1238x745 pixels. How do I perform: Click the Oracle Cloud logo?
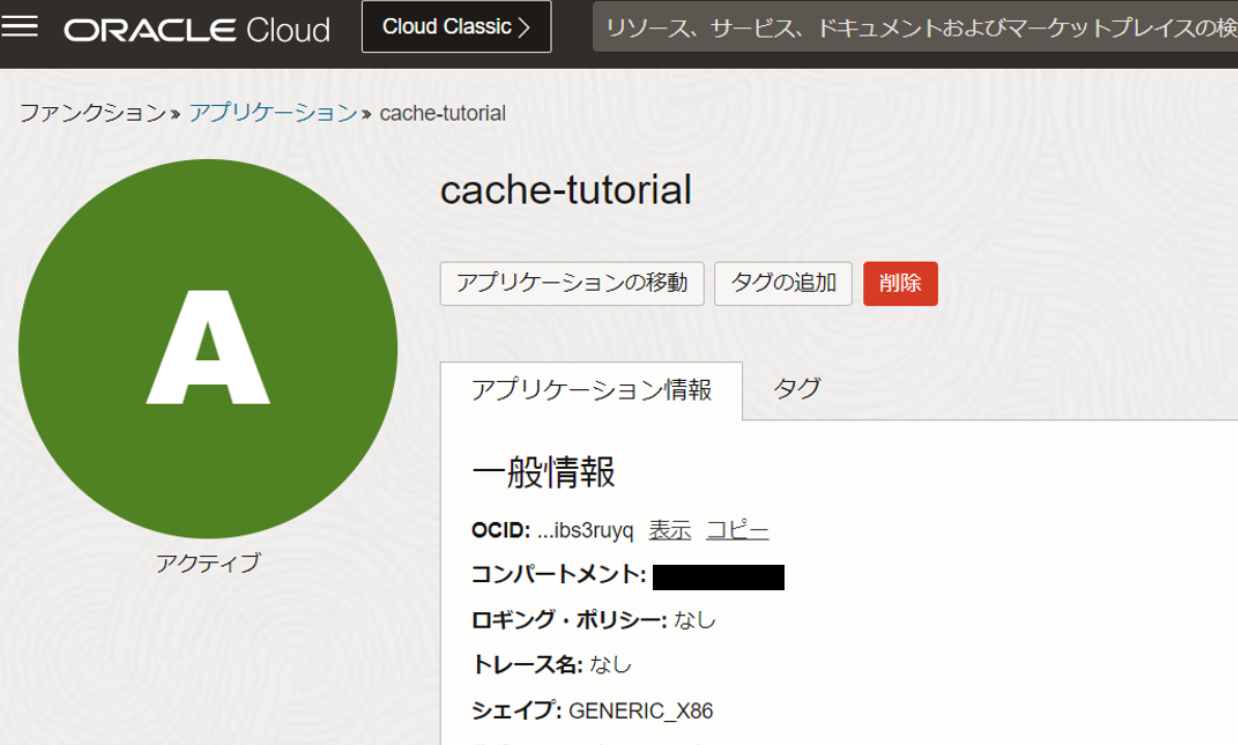[197, 29]
